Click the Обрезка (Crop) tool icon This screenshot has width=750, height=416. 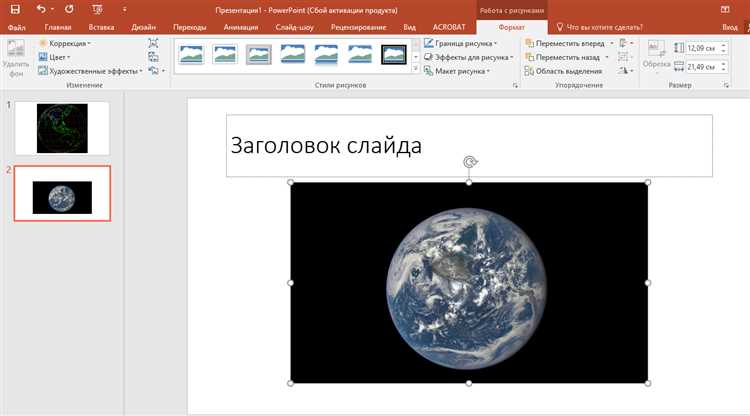coord(656,50)
